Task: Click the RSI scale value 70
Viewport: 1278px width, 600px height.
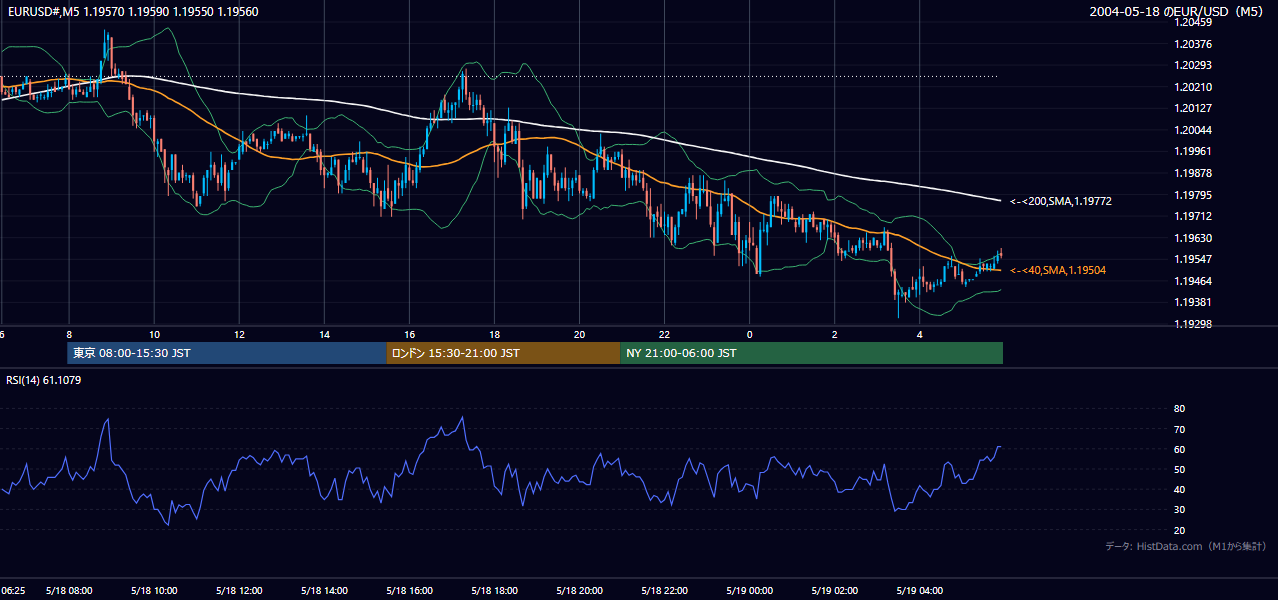Action: point(1179,429)
